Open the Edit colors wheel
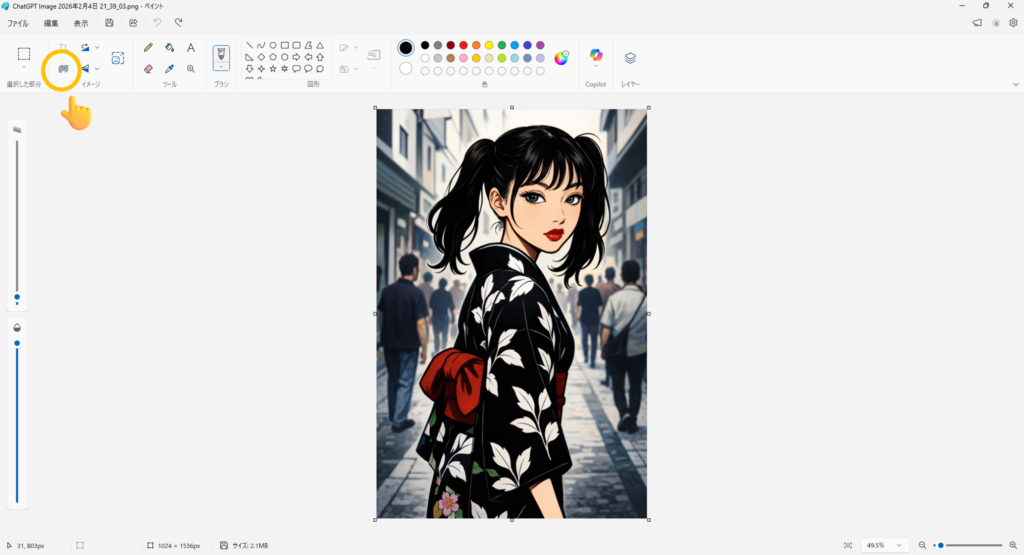Viewport: 1024px width, 555px height. [x=561, y=57]
